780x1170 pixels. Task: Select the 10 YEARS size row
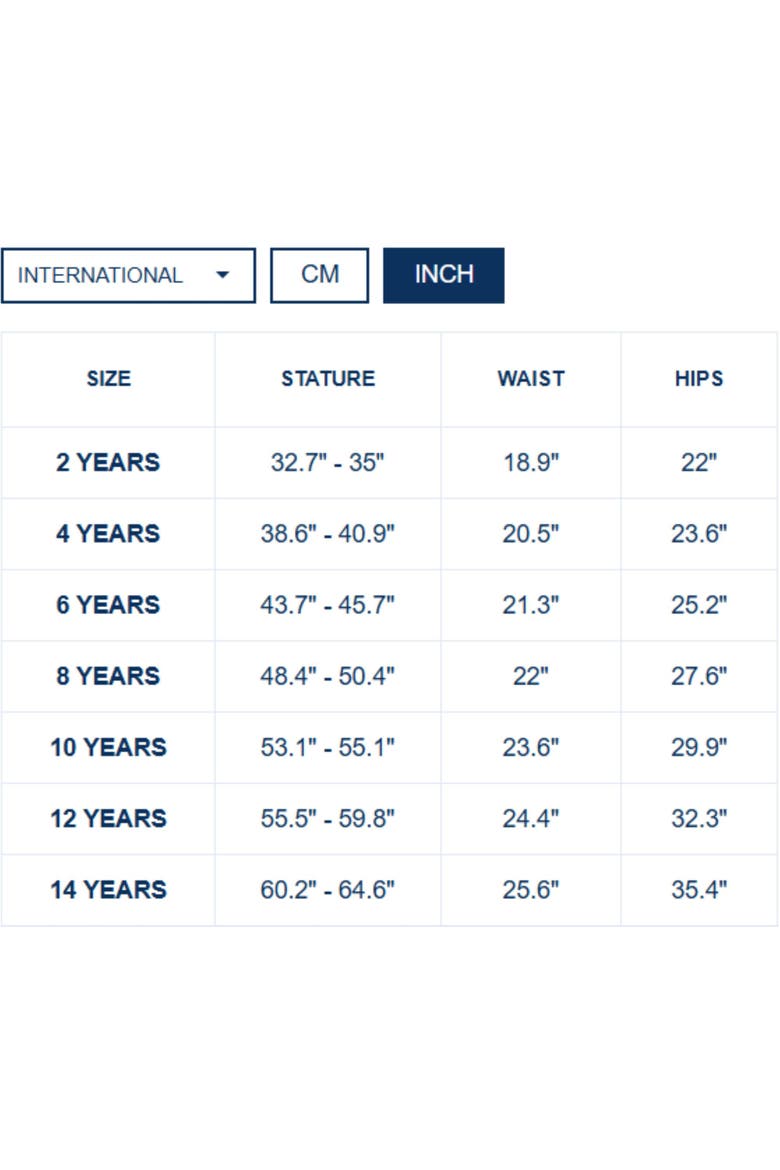pyautogui.click(x=389, y=748)
